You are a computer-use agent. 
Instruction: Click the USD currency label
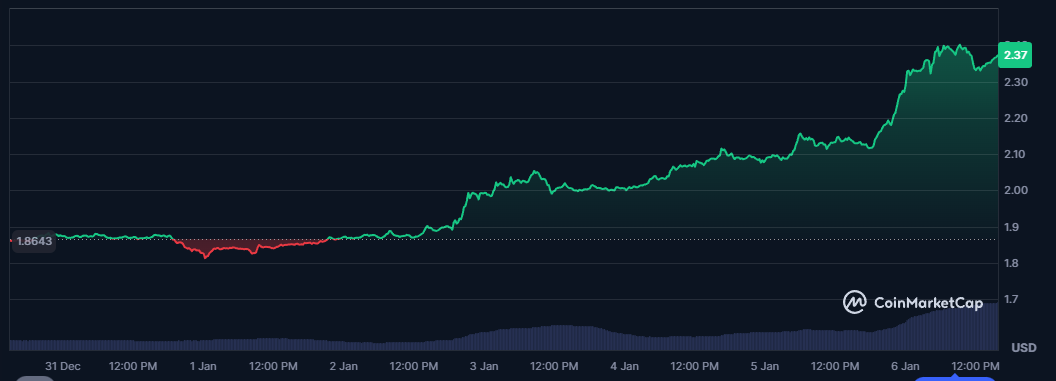tap(1024, 348)
